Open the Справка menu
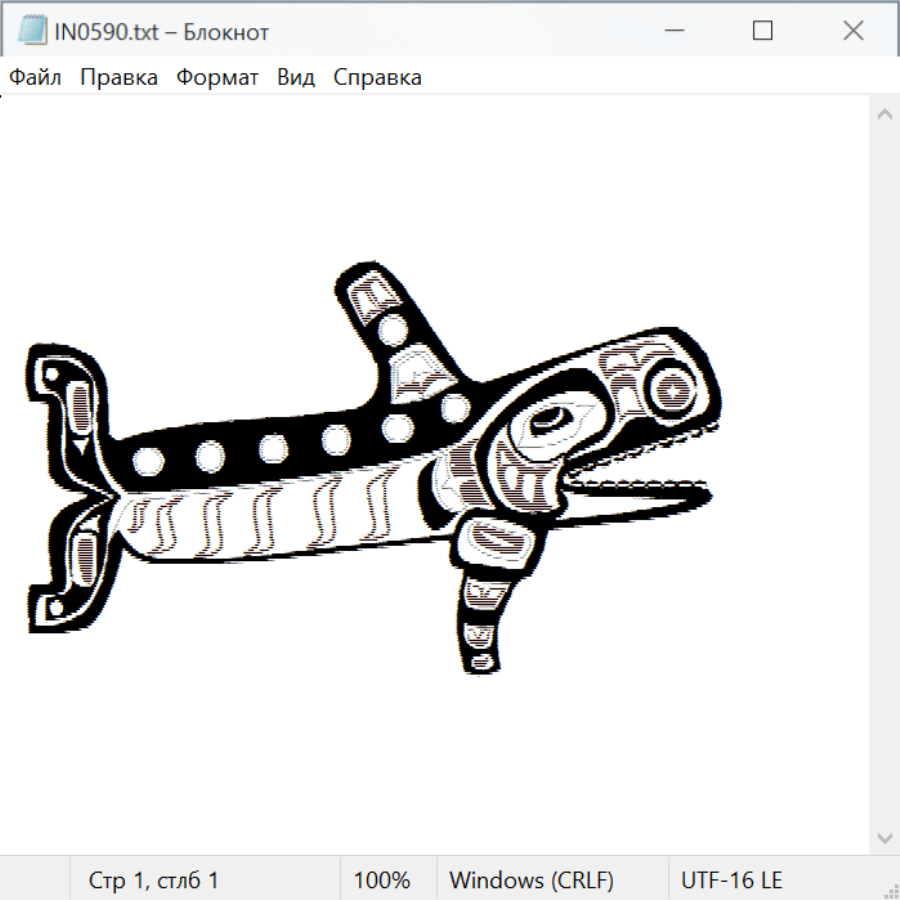Image resolution: width=900 pixels, height=900 pixels. click(x=377, y=77)
